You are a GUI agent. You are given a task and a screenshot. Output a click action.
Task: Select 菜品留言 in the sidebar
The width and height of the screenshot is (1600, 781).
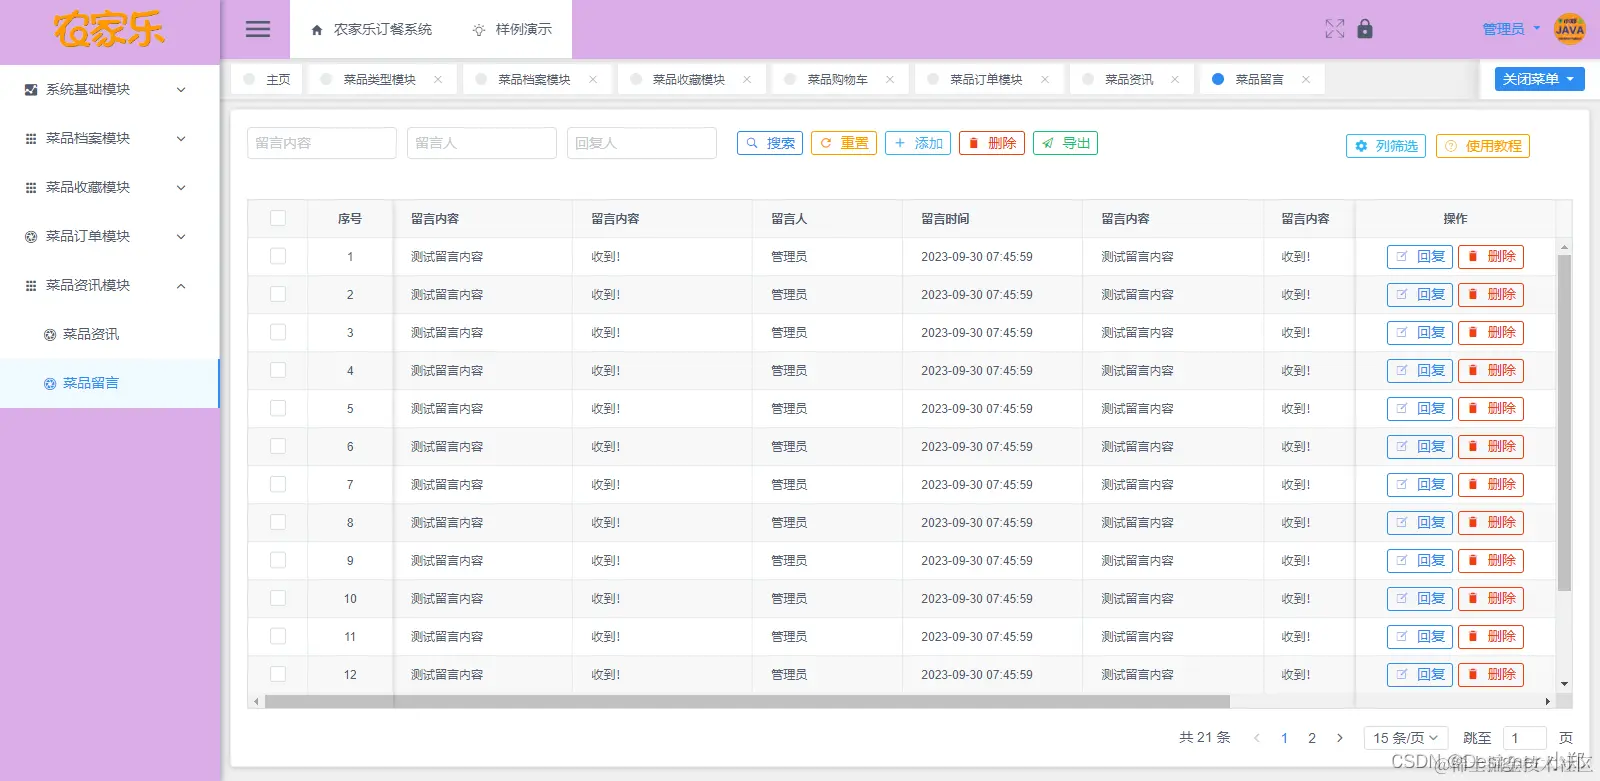coord(109,383)
